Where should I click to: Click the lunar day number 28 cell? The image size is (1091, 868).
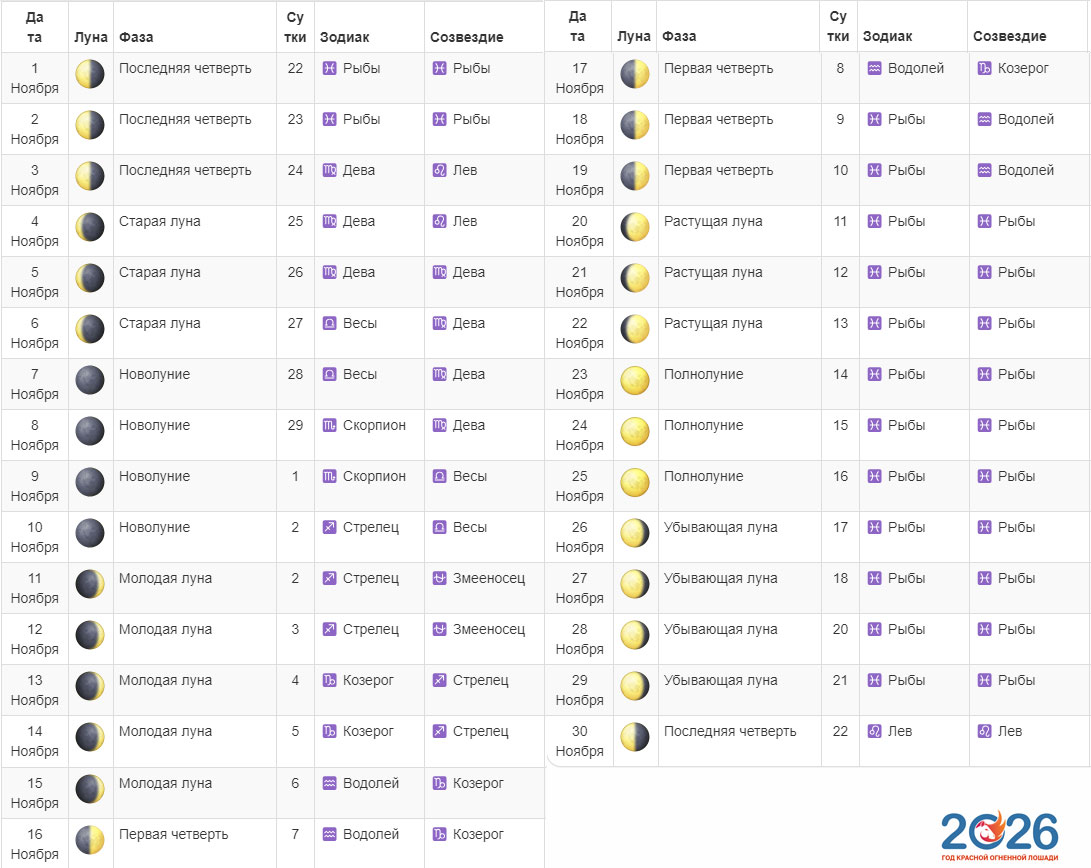click(x=295, y=374)
